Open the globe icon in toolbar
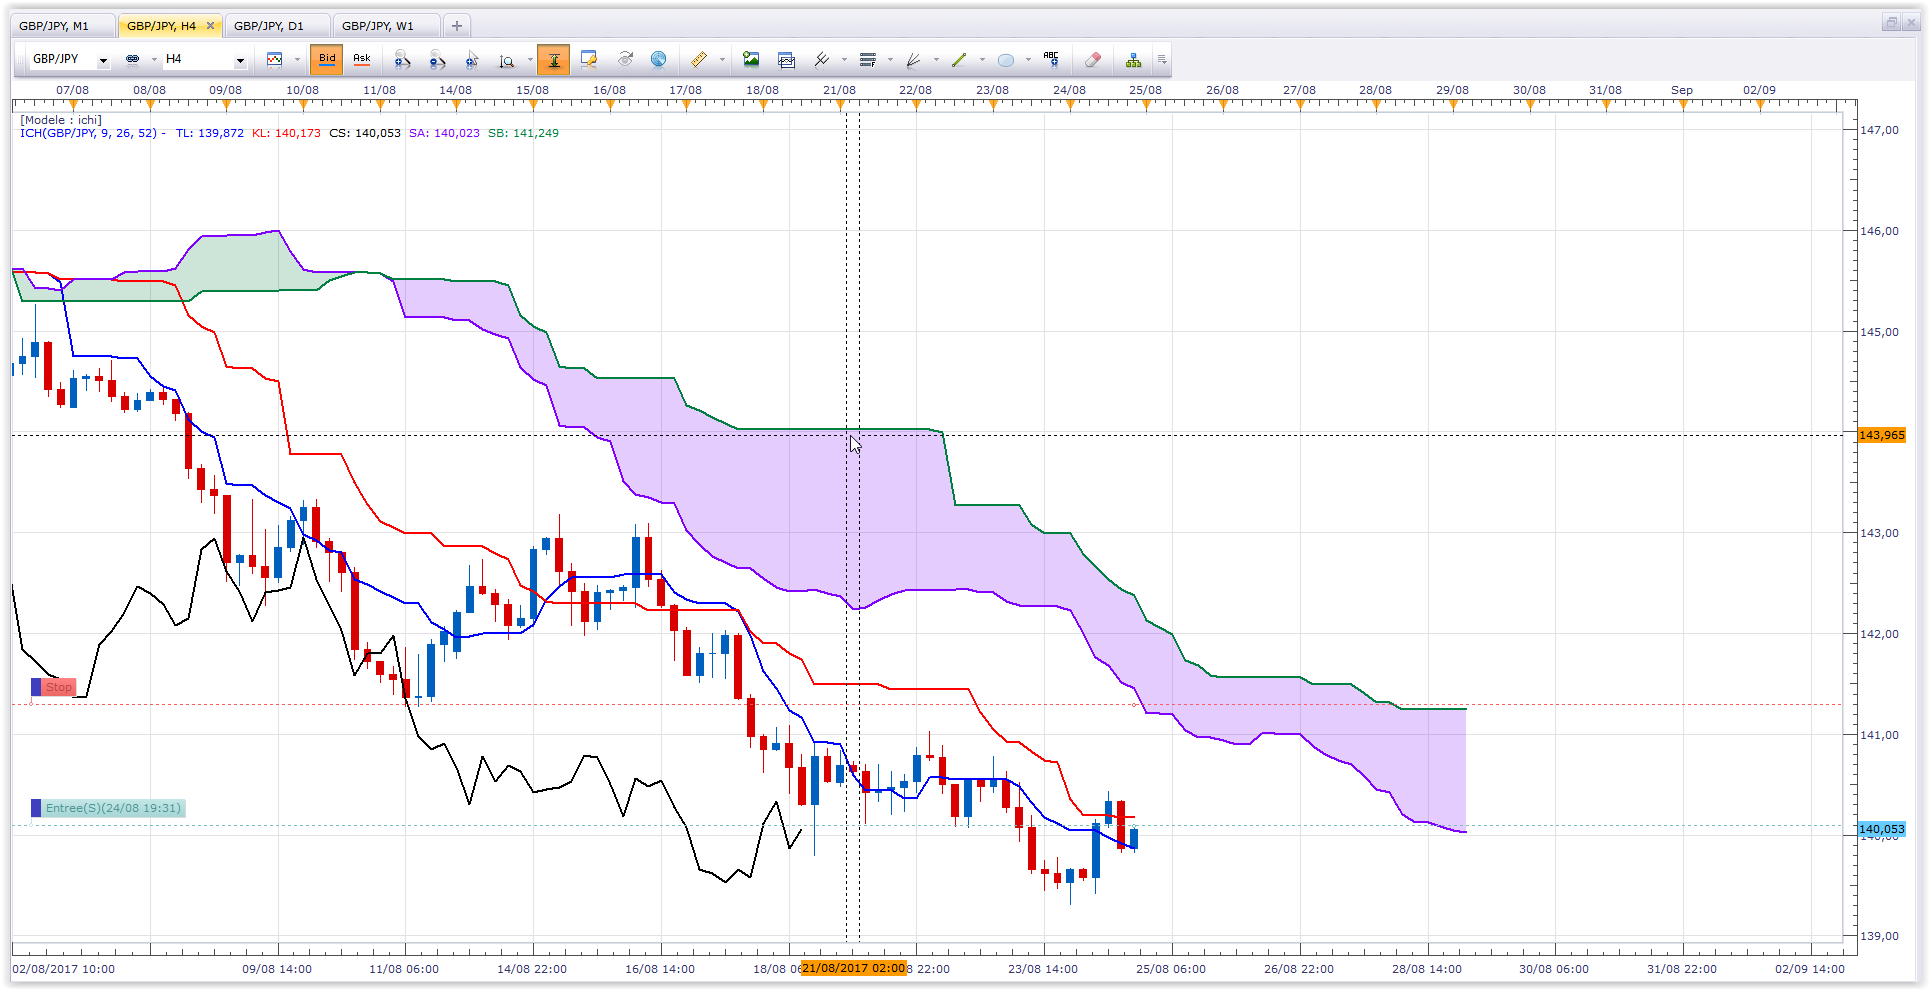 tap(658, 60)
